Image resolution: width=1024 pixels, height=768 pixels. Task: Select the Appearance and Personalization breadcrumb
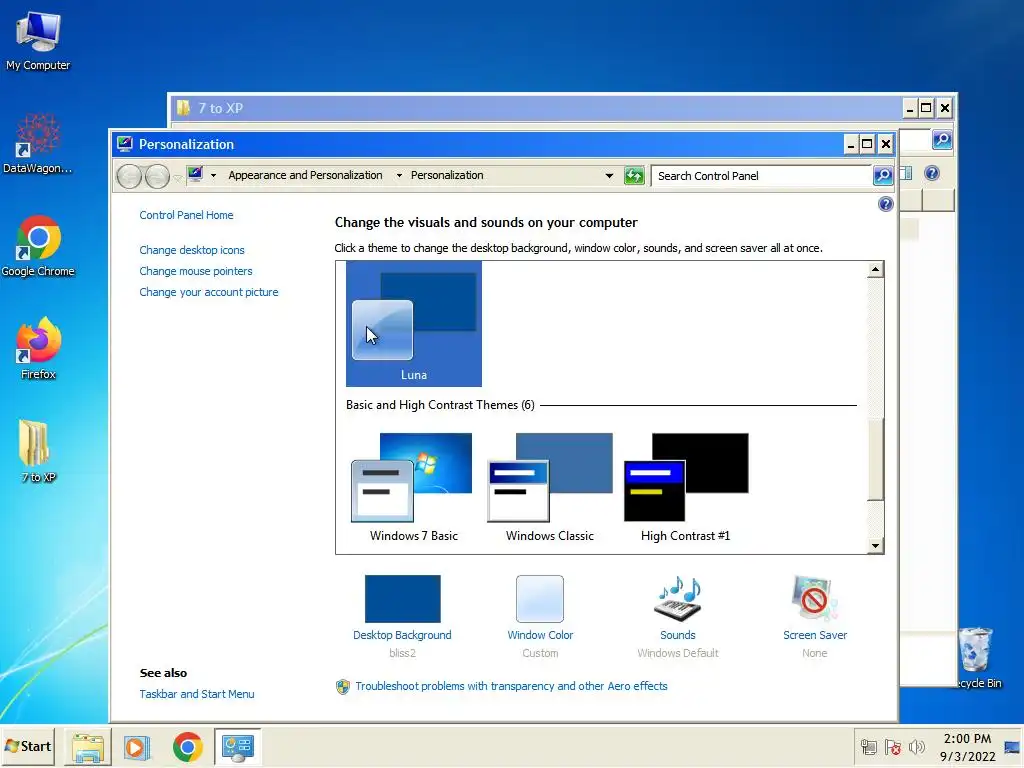[305, 175]
